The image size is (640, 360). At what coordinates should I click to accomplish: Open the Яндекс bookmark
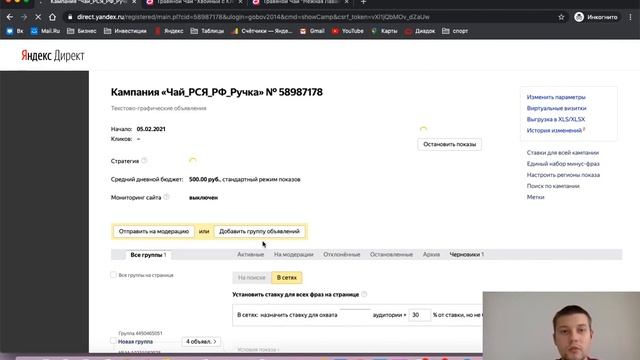pyautogui.click(x=169, y=31)
